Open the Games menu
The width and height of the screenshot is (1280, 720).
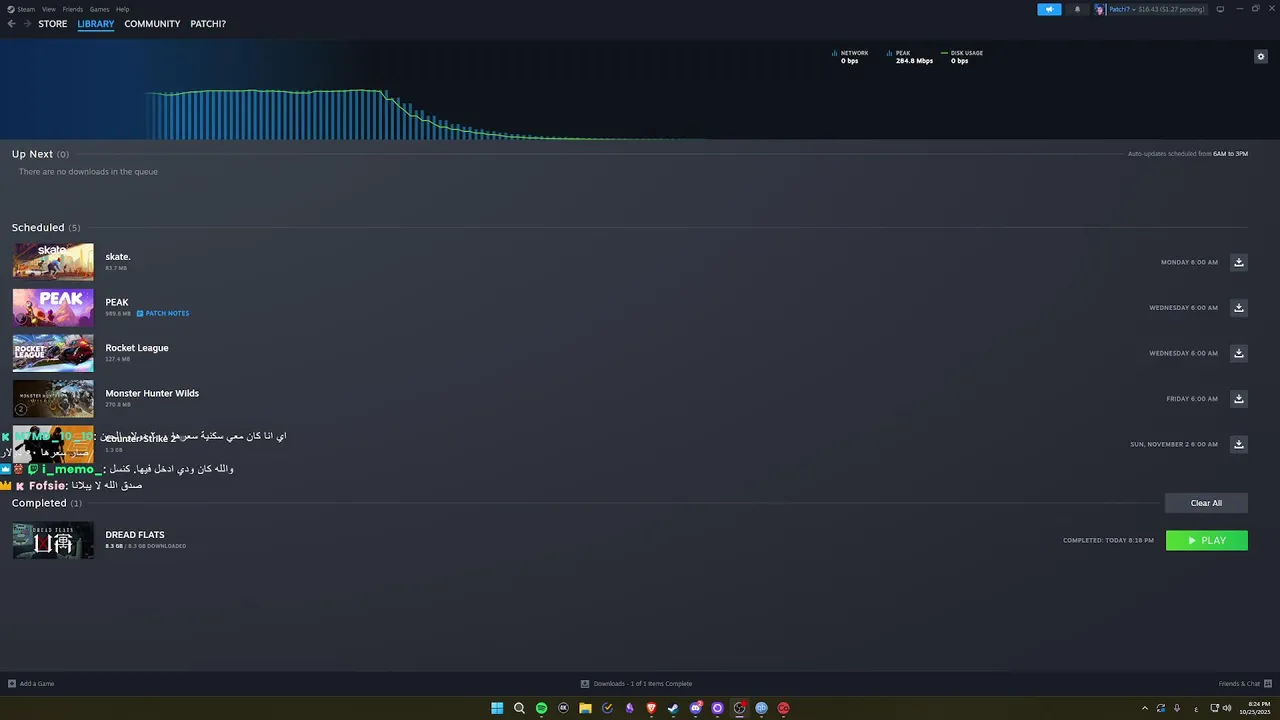click(x=99, y=9)
